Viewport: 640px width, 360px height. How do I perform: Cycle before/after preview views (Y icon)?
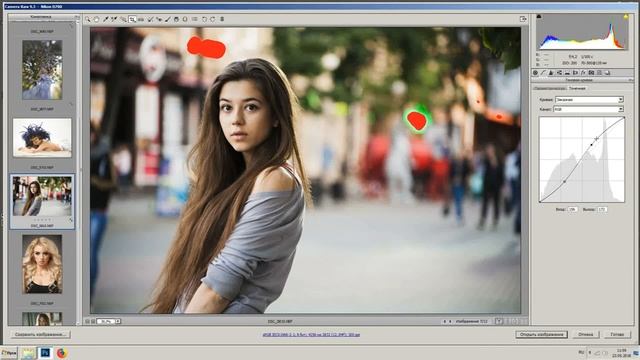click(499, 322)
